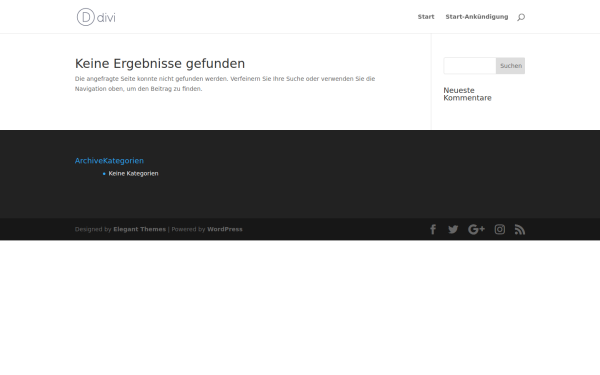This screenshot has width=600, height=375.
Task: Click the Suchen button in sidebar
Action: pyautogui.click(x=510, y=66)
